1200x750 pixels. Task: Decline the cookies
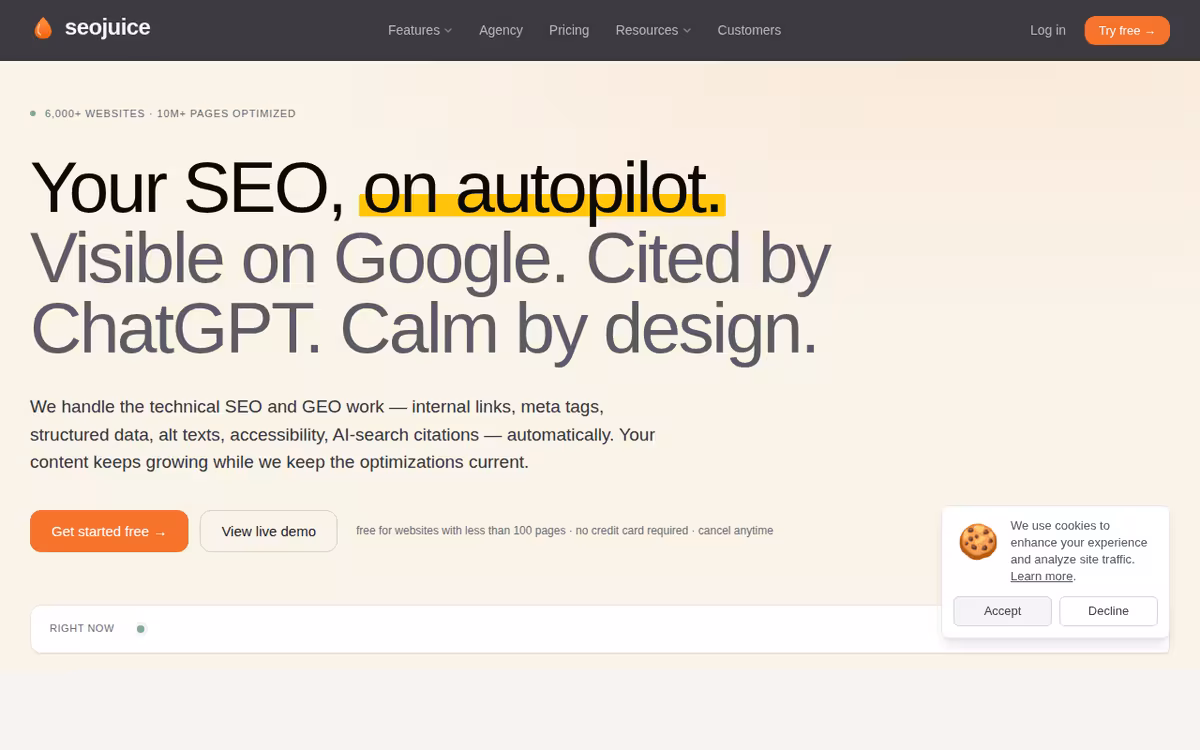[1108, 611]
